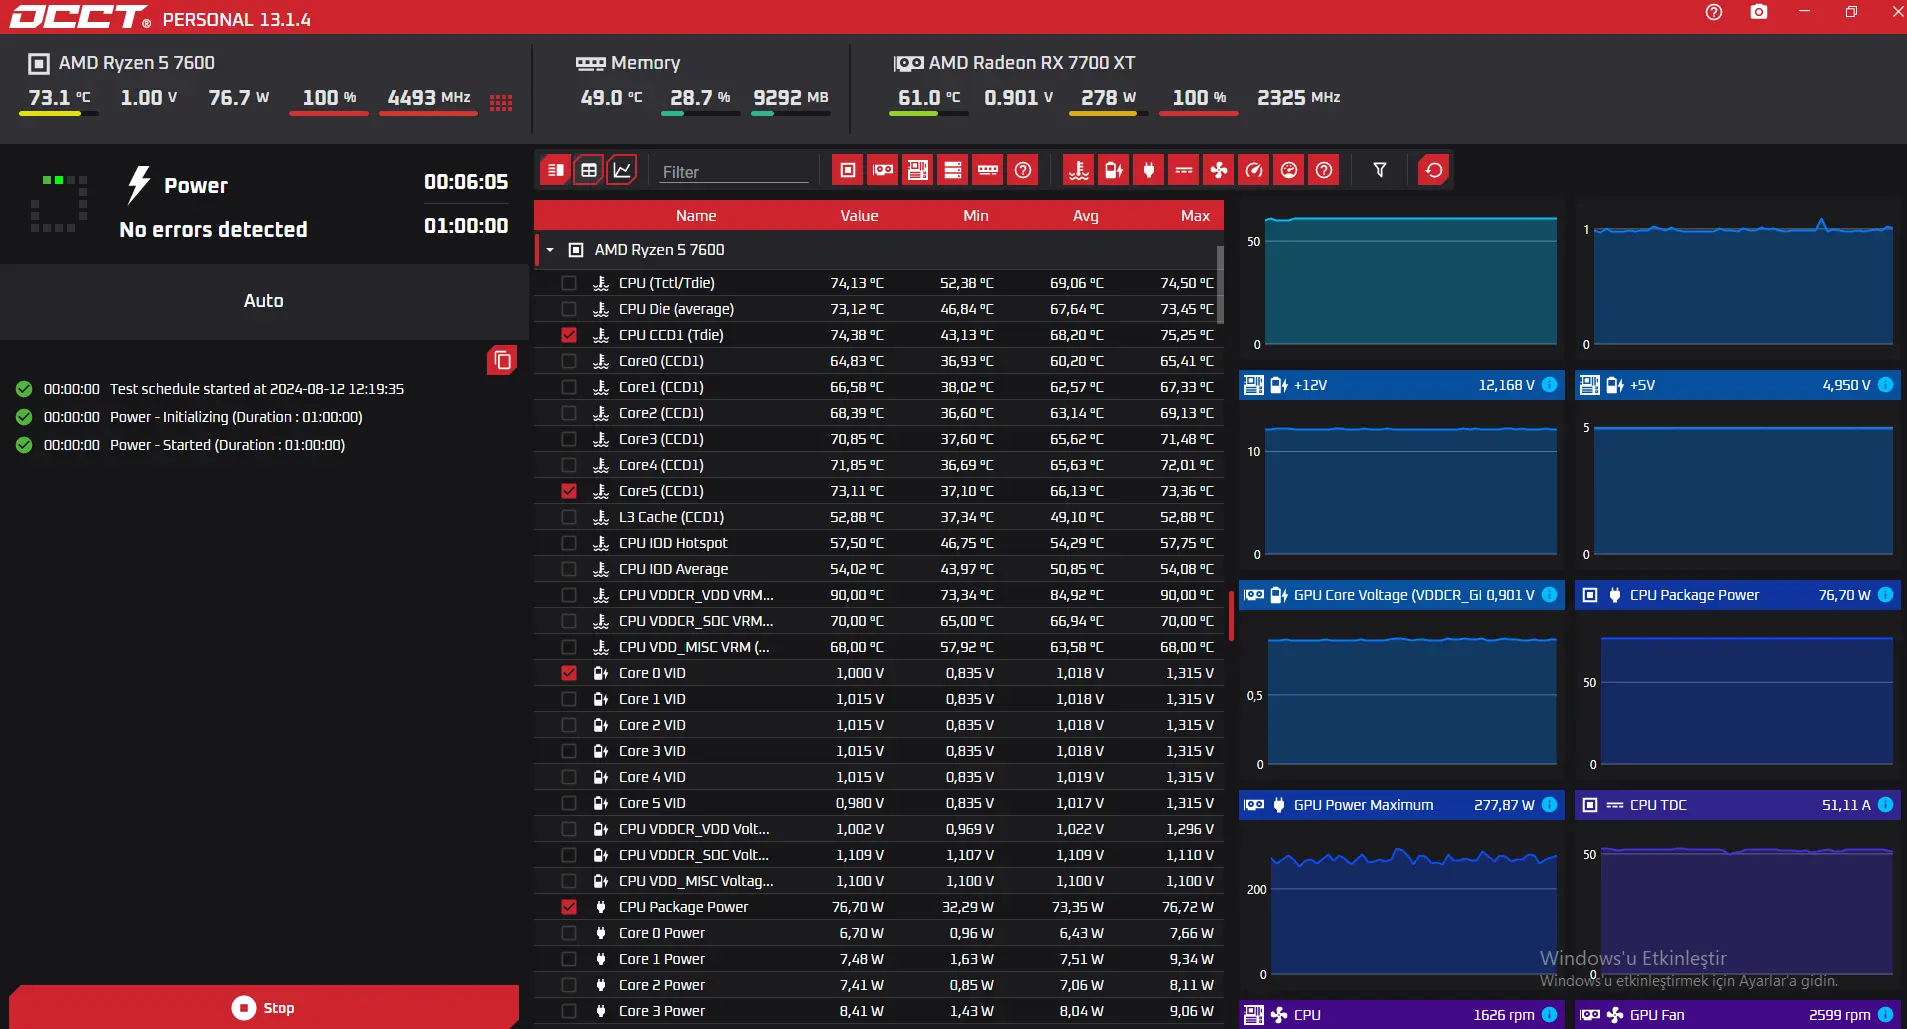The image size is (1907, 1029).
Task: Collapse the AMD Ryzen 5 7600 group
Action: [550, 250]
